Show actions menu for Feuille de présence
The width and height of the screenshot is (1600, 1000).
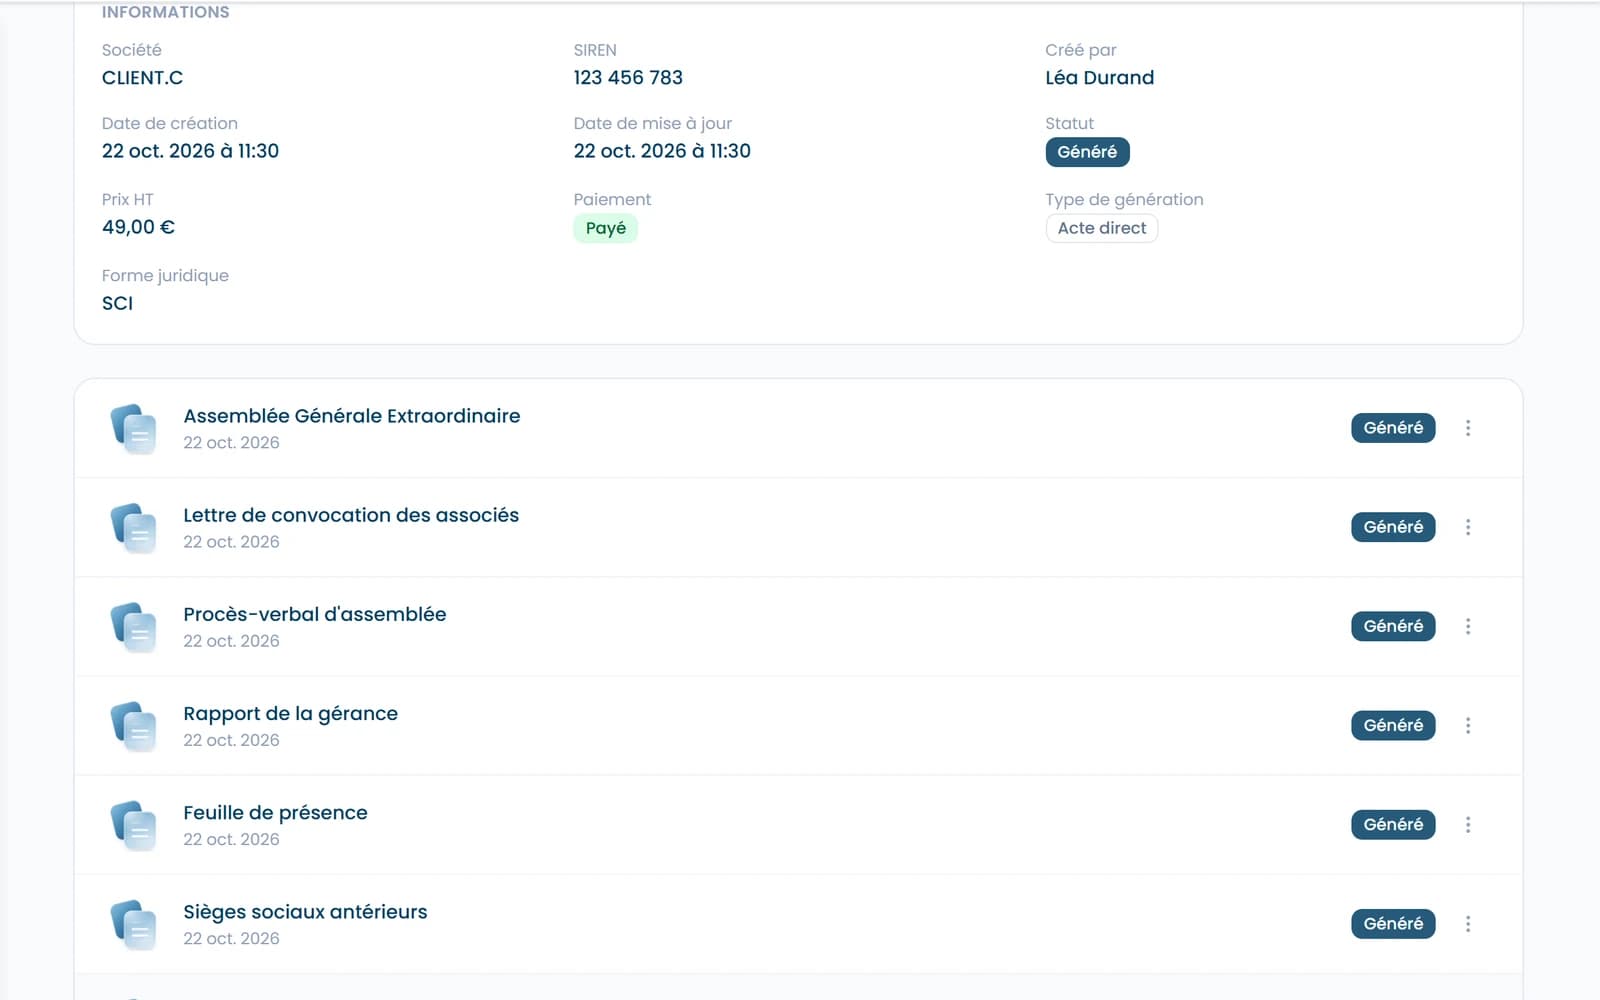click(1468, 824)
